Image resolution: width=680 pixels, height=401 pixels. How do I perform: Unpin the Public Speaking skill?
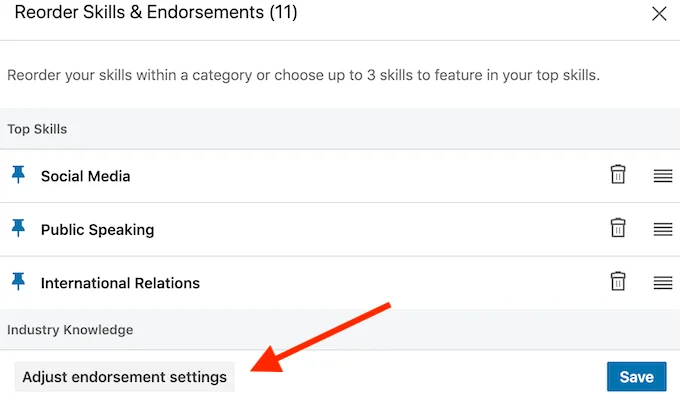click(17, 229)
